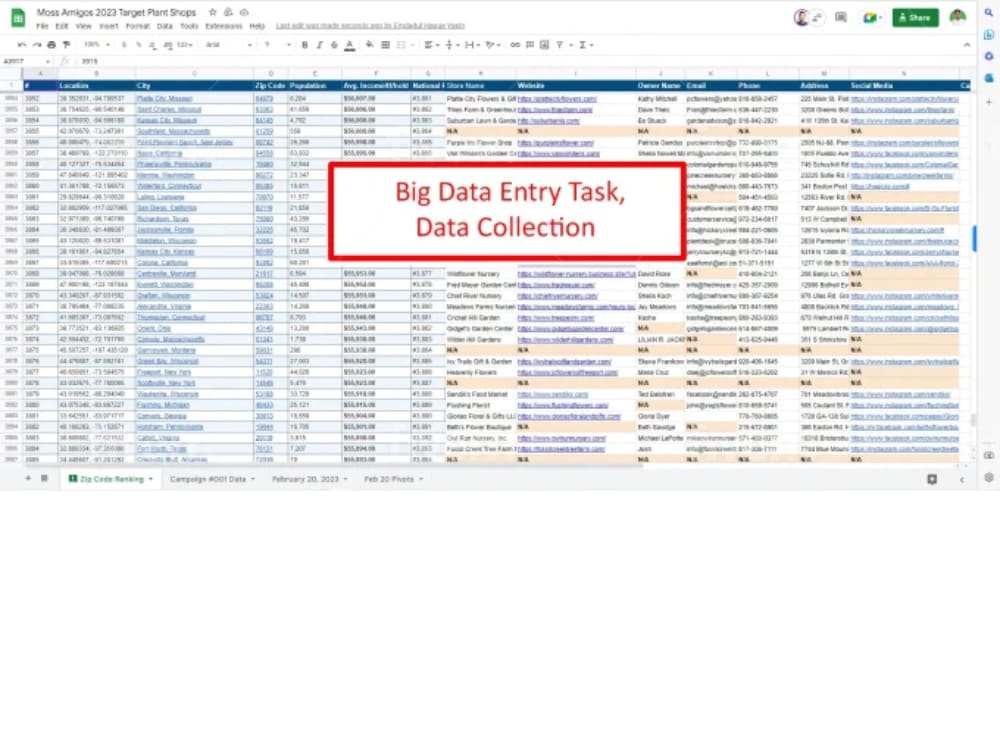Click the Share button
This screenshot has height=750, width=1000.
click(915, 18)
